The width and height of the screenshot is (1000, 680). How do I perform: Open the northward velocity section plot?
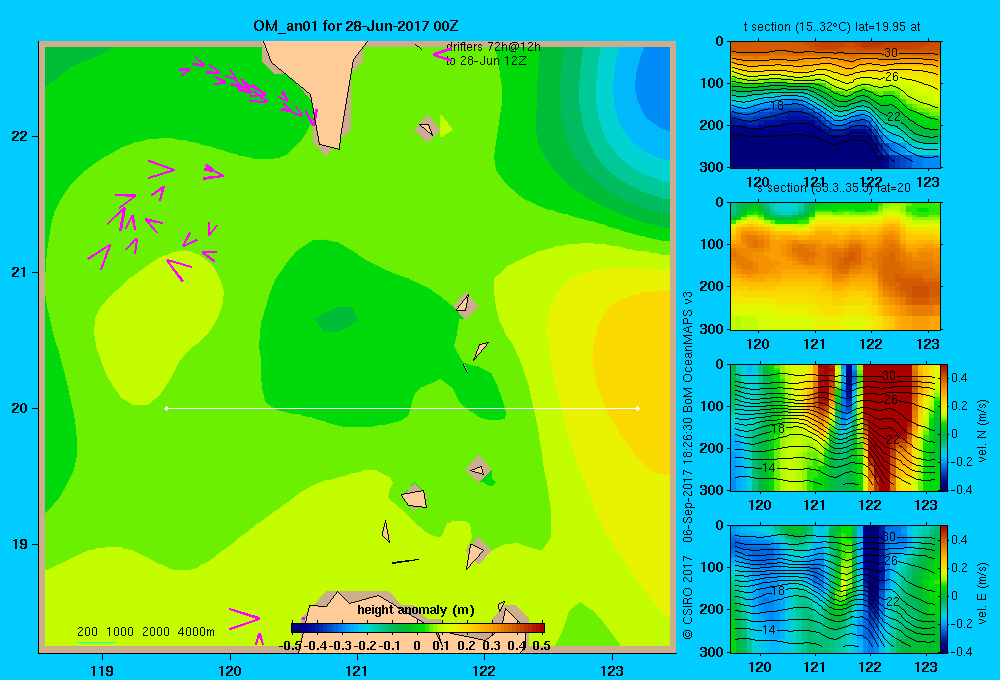click(835, 427)
